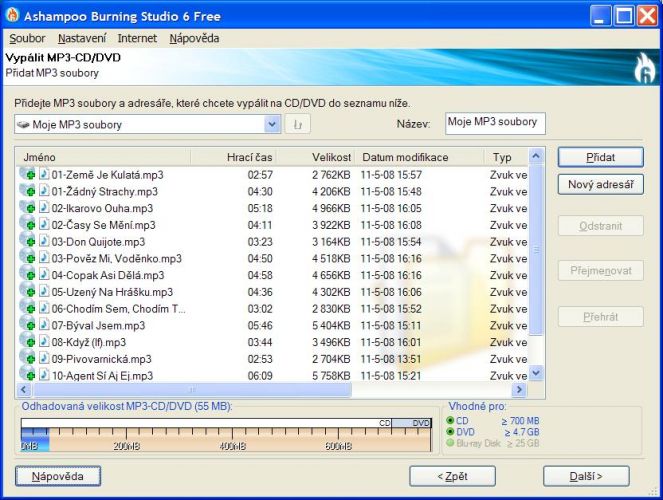Click the Přidat button
This screenshot has width=663, height=500.
click(x=600, y=157)
